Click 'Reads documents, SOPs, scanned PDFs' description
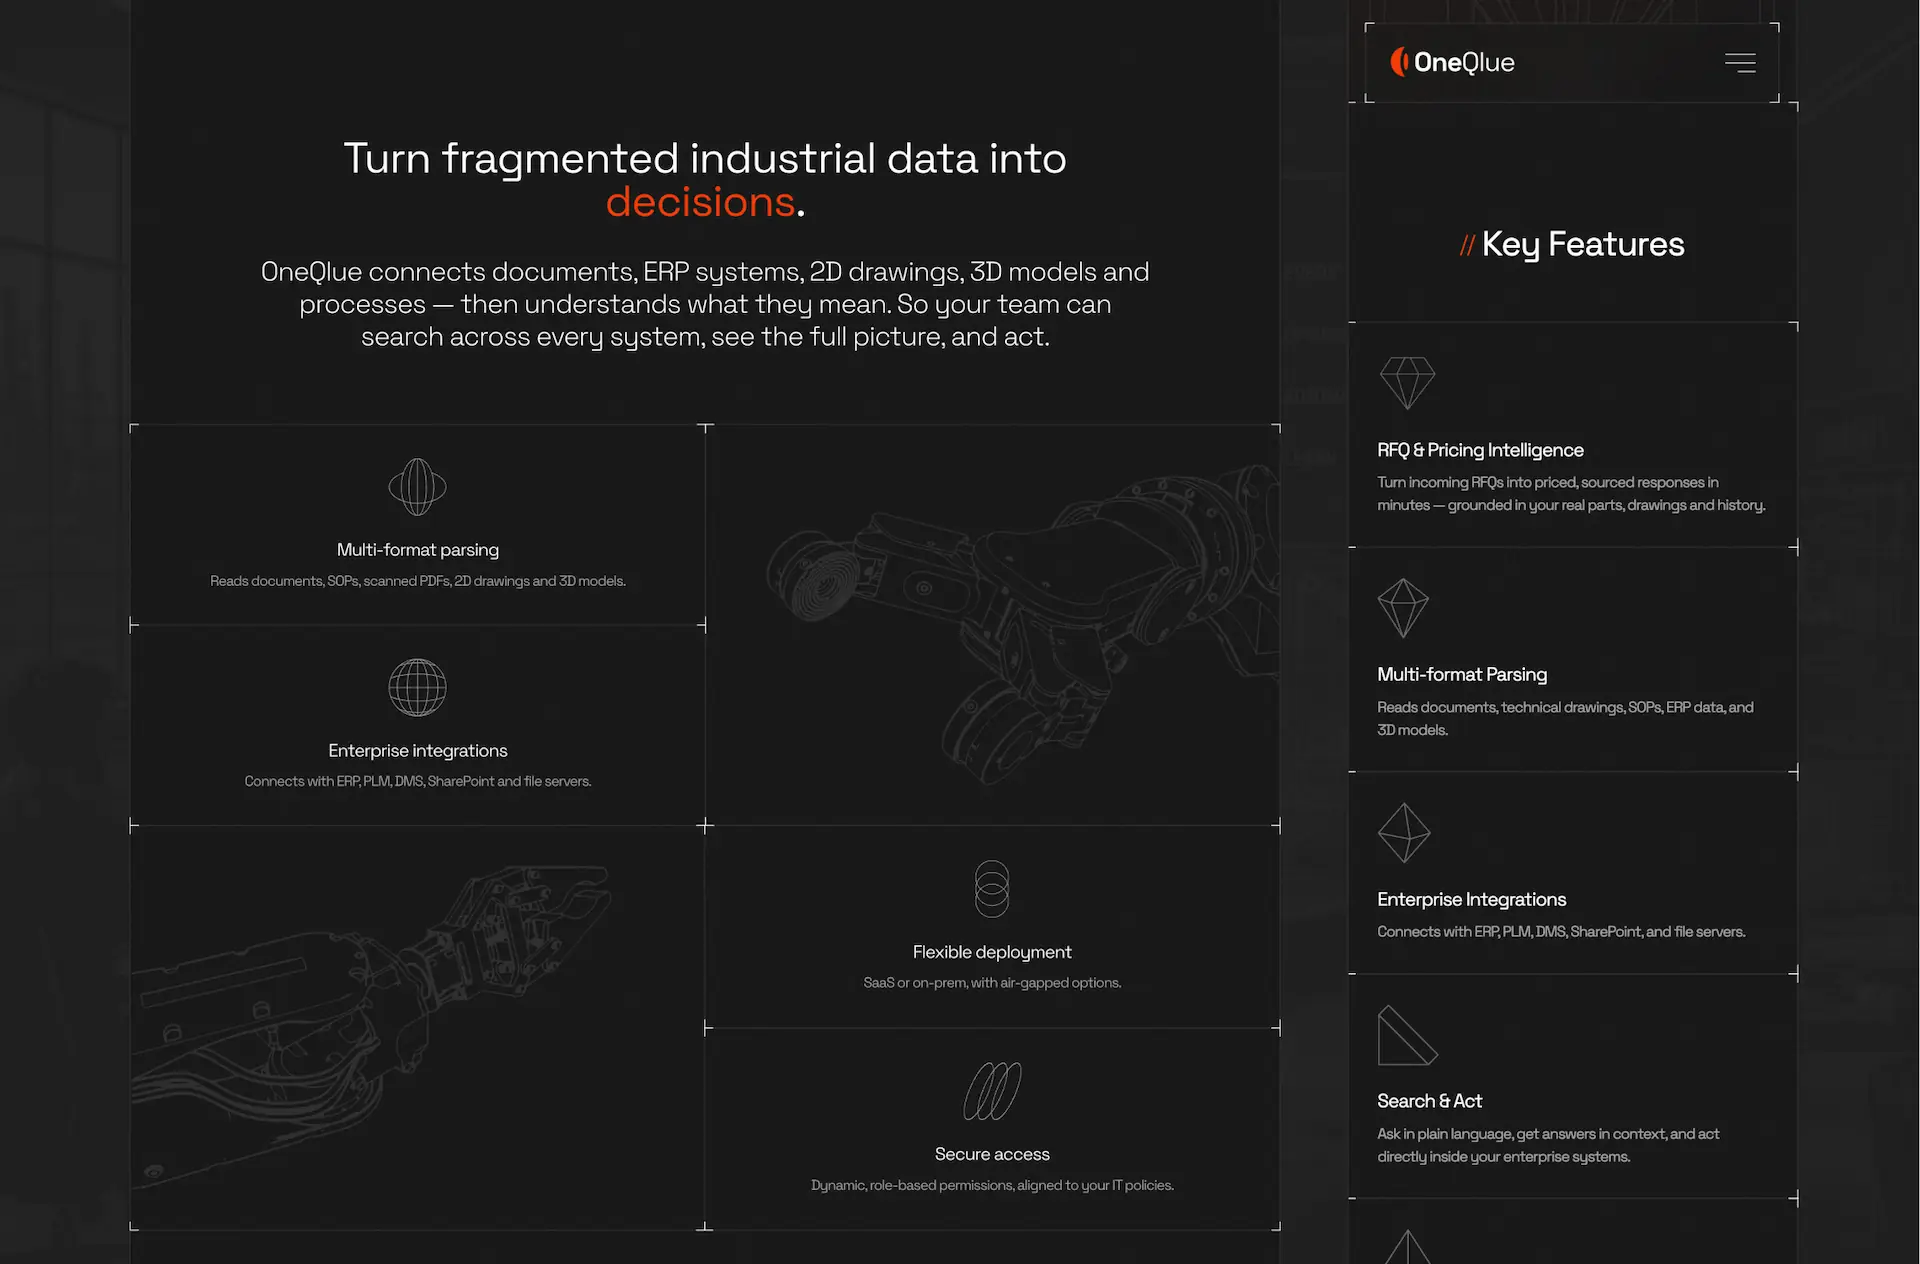This screenshot has height=1264, width=1920. (418, 581)
